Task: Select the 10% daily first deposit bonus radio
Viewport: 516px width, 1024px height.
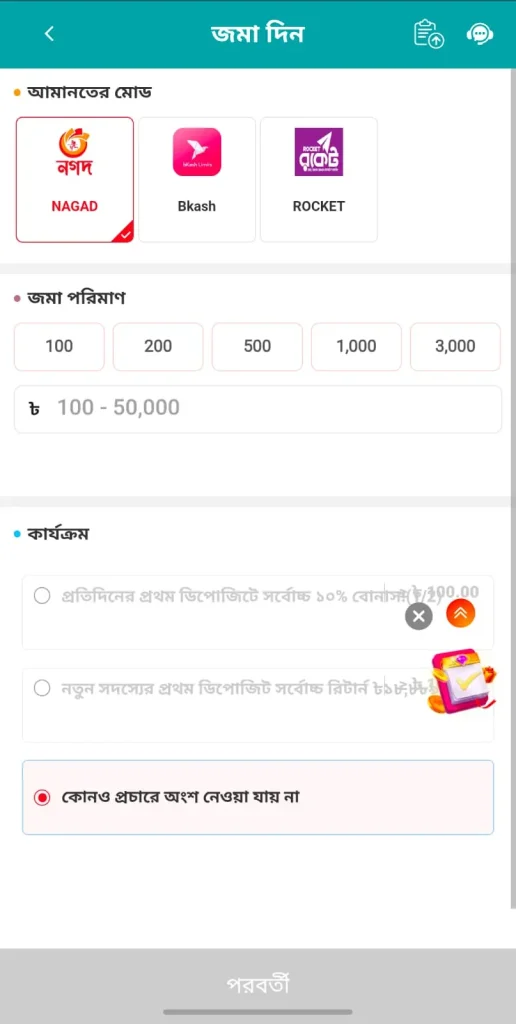Action: (42, 596)
